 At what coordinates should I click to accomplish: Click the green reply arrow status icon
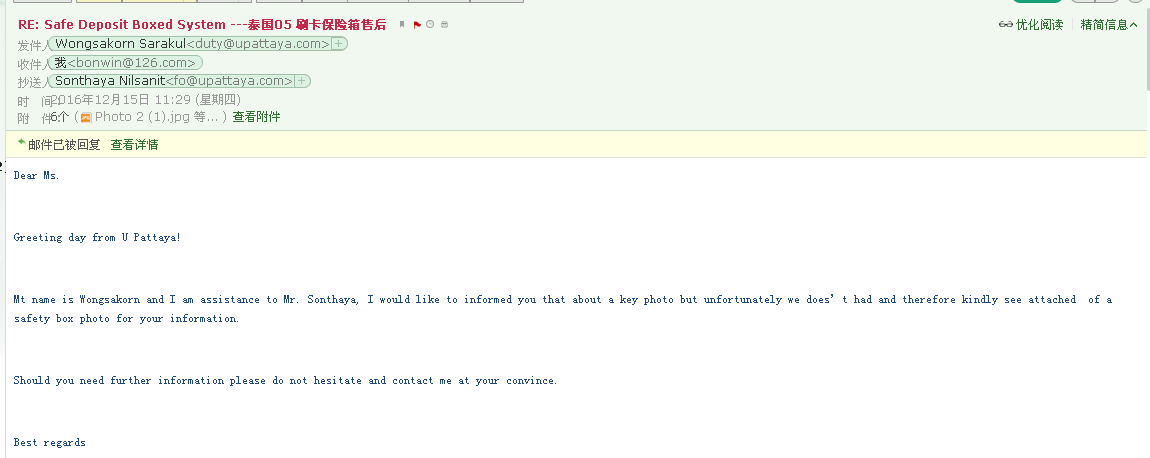pos(21,143)
